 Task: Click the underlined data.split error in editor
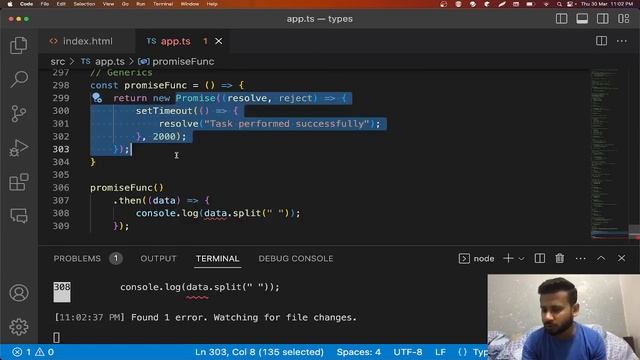216,213
